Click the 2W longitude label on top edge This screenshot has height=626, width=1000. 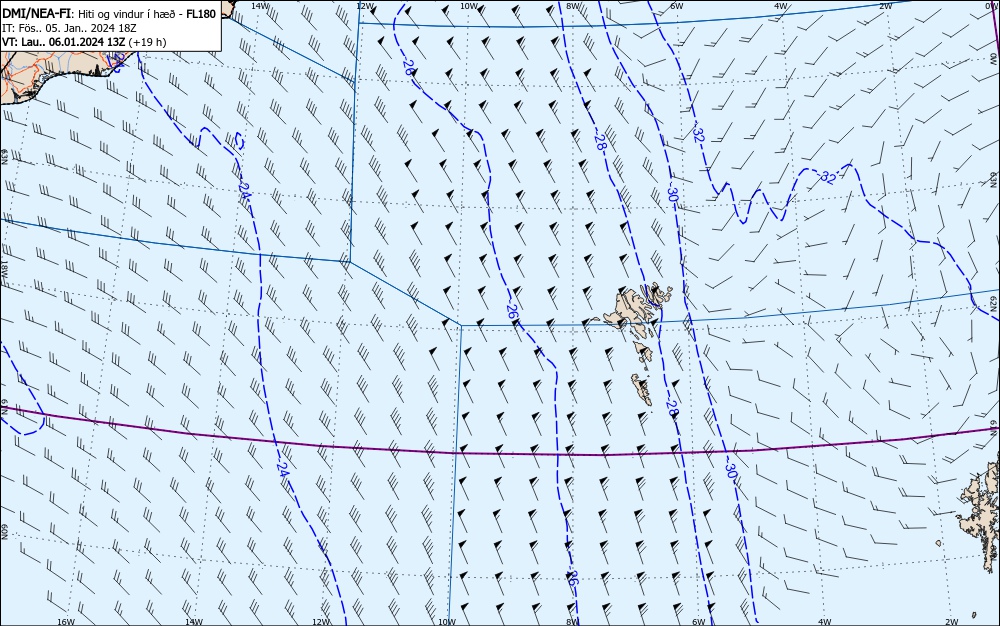pos(886,6)
